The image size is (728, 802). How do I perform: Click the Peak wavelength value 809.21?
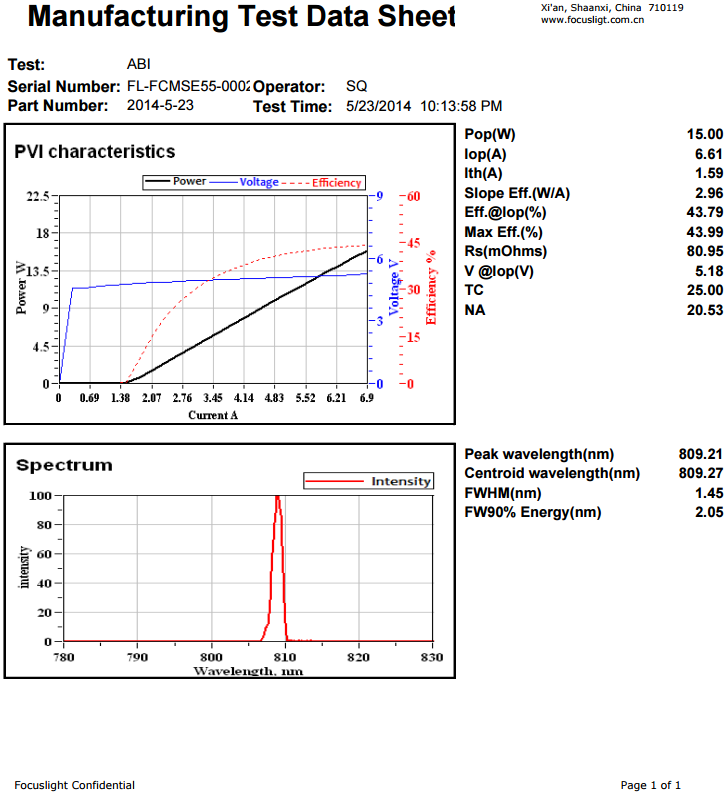(701, 454)
